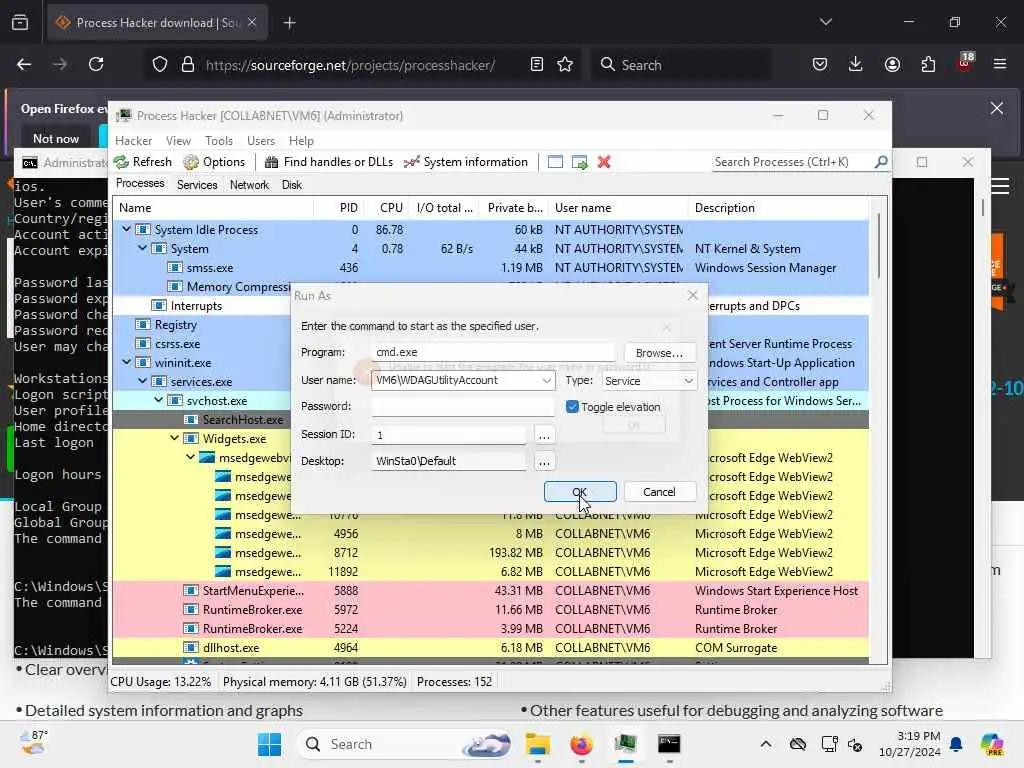The width and height of the screenshot is (1024, 768).
Task: Open the Tools menu
Action: point(219,140)
